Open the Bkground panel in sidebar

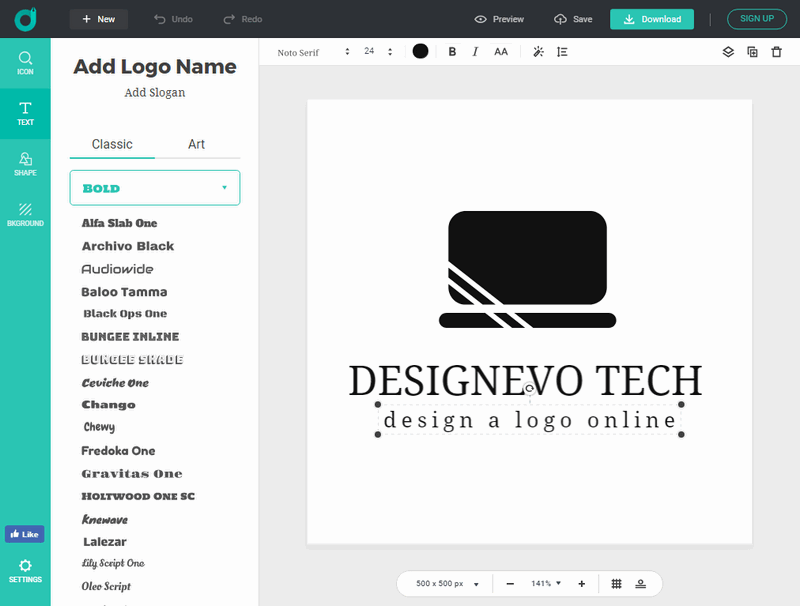coord(25,214)
